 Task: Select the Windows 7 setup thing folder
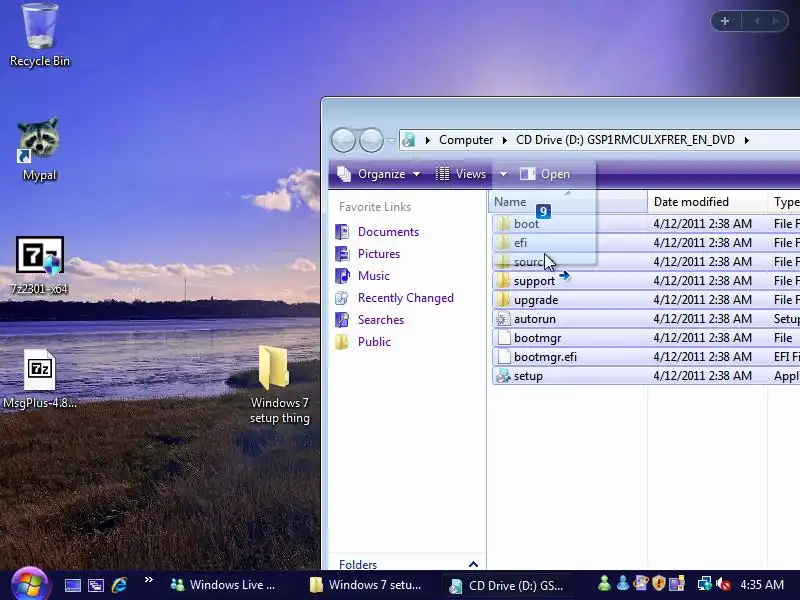pyautogui.click(x=279, y=385)
